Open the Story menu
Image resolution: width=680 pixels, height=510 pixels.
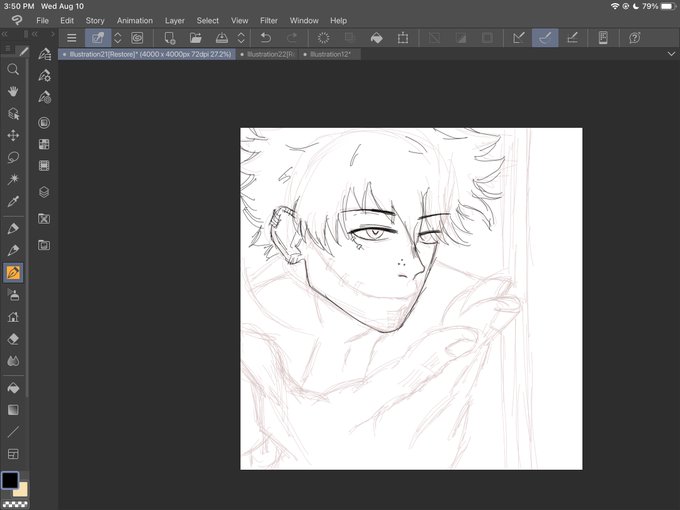95,20
